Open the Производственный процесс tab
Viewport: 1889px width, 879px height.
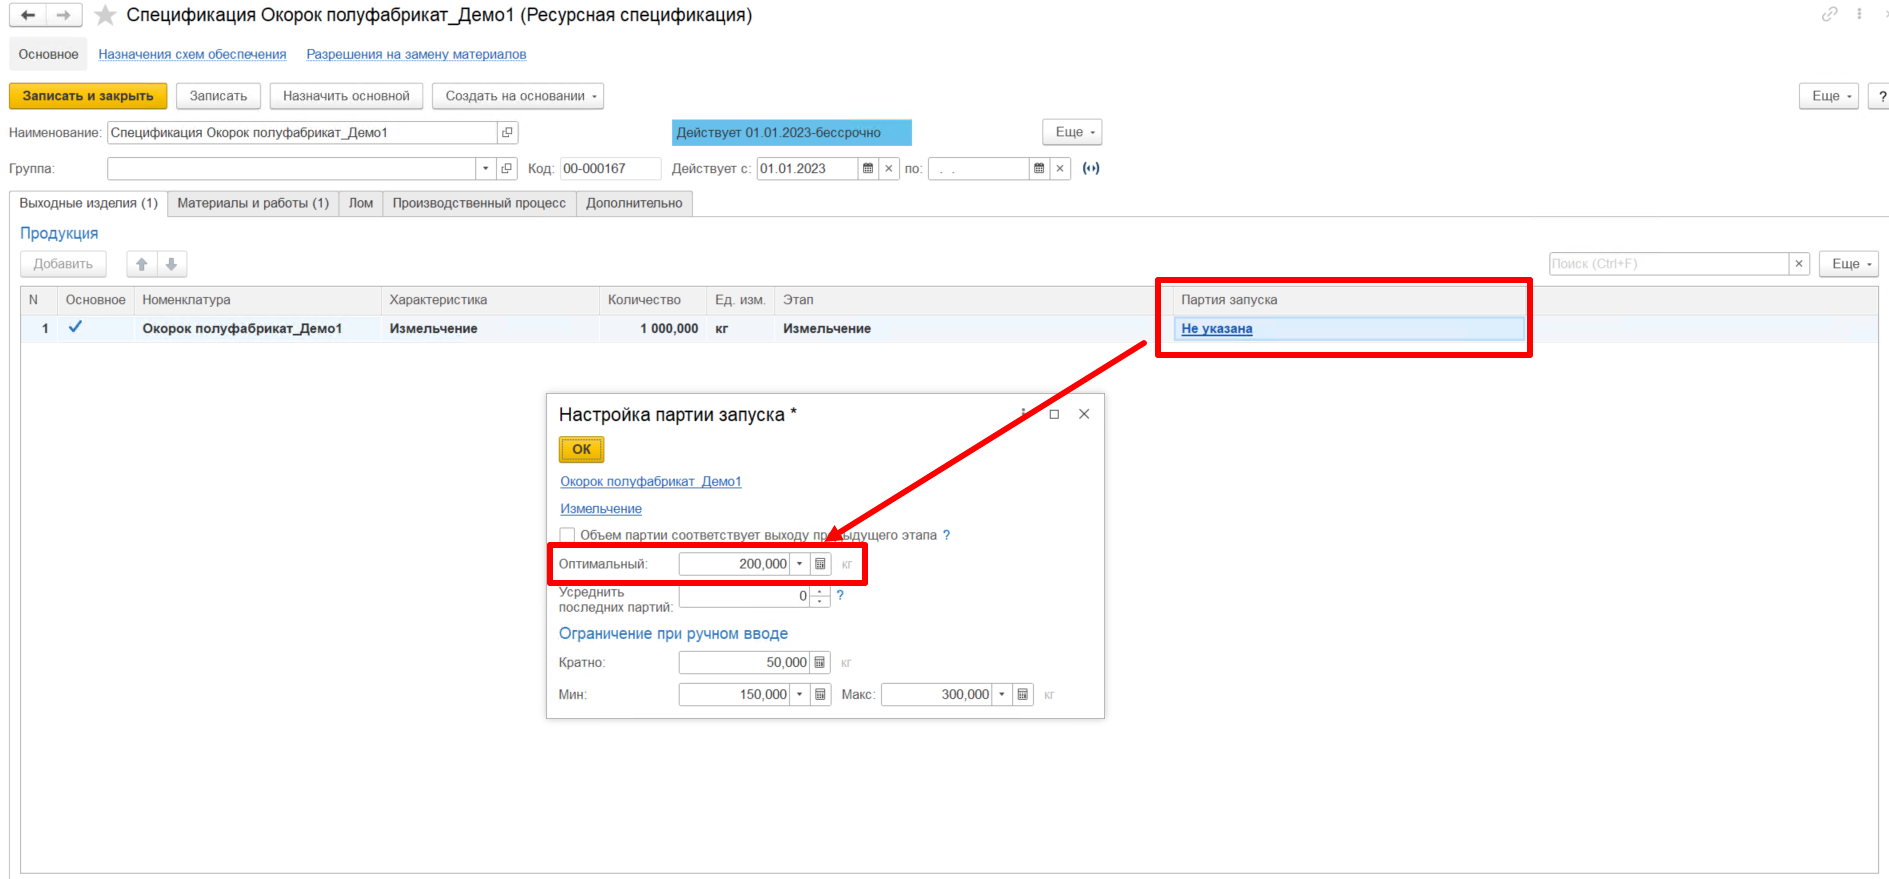(478, 203)
